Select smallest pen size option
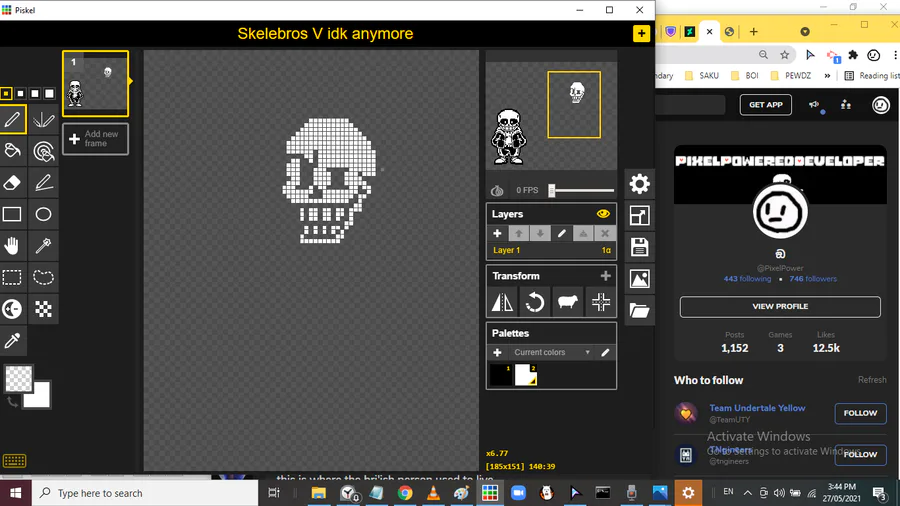This screenshot has width=900, height=506. click(x=6, y=94)
